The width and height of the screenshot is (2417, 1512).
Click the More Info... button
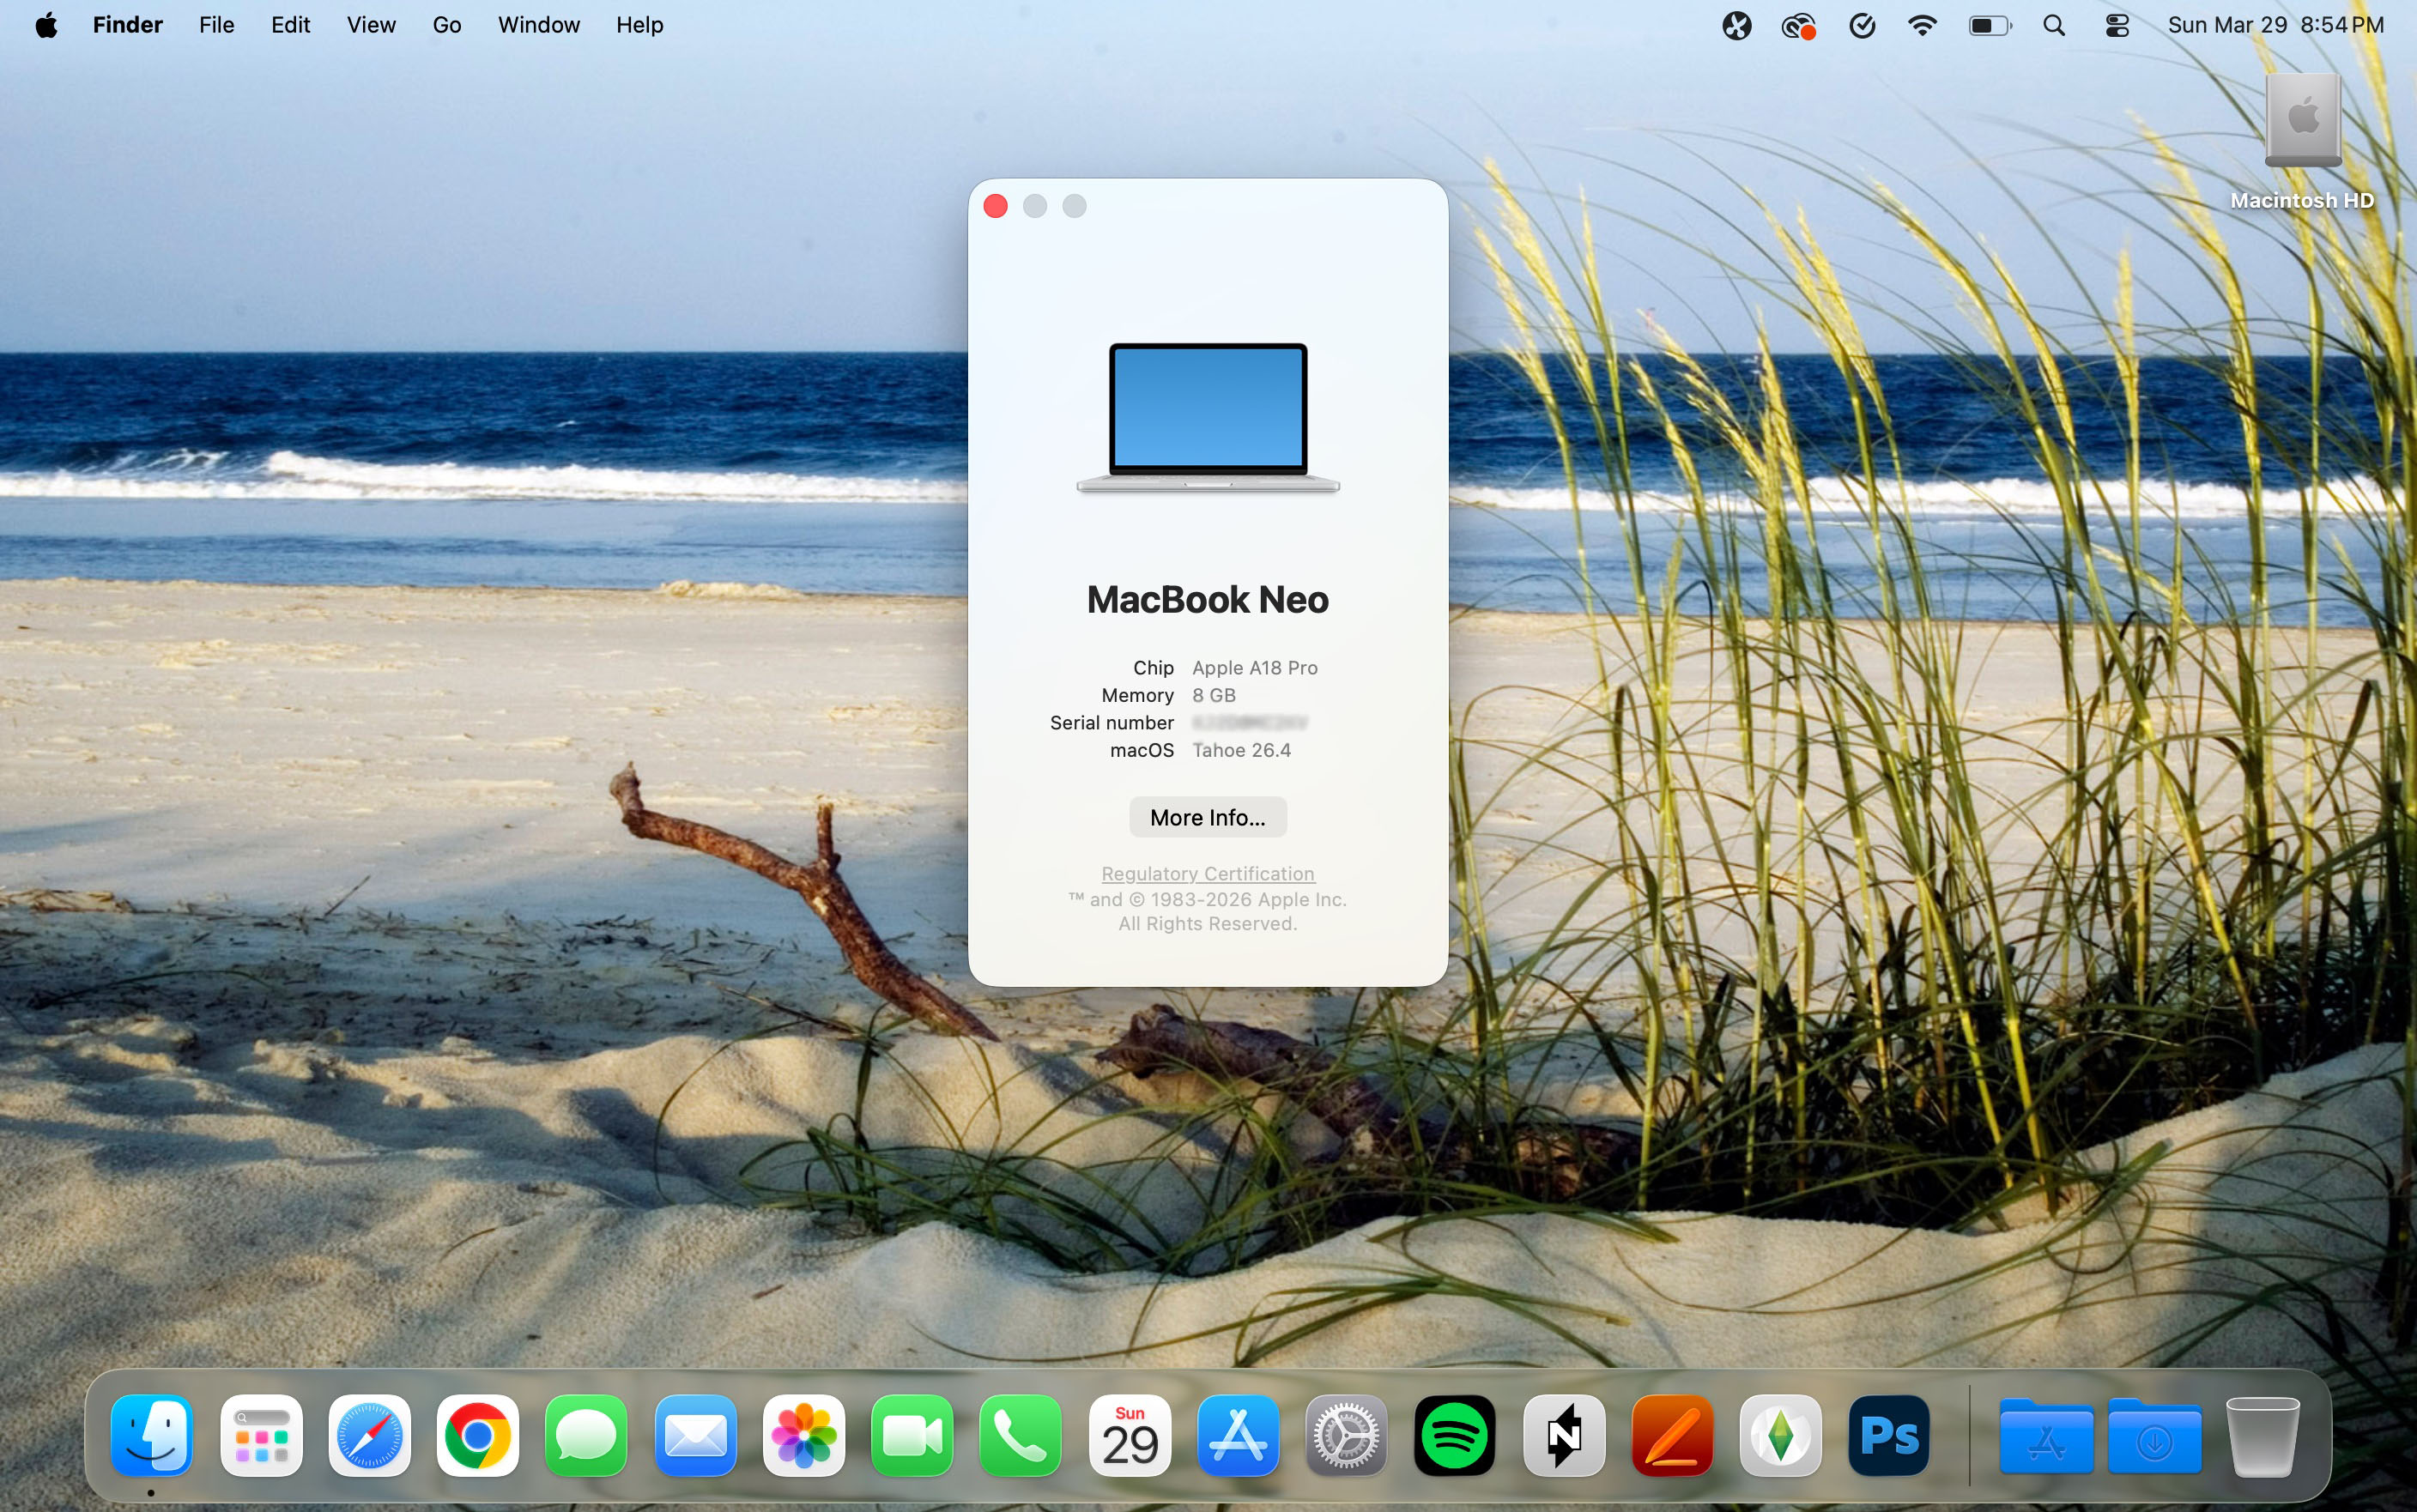[x=1208, y=817]
